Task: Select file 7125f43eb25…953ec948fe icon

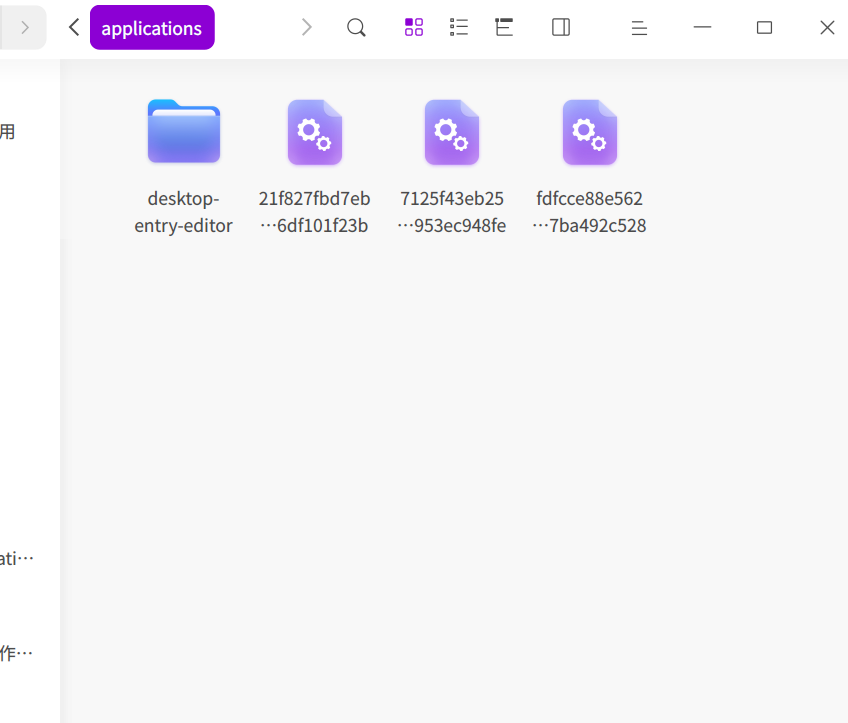Action: coord(452,132)
